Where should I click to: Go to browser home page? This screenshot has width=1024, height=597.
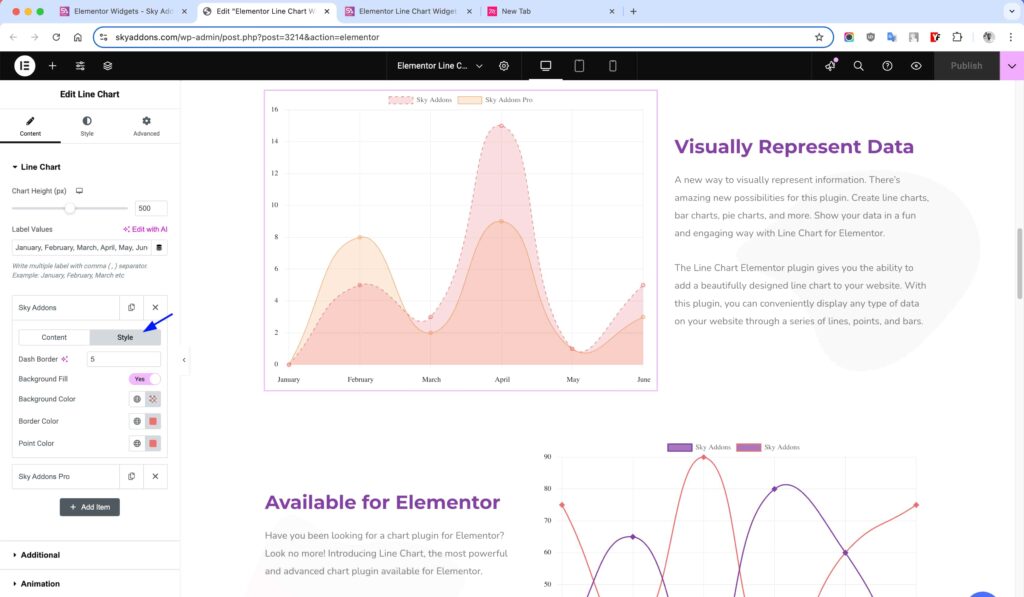[78, 37]
